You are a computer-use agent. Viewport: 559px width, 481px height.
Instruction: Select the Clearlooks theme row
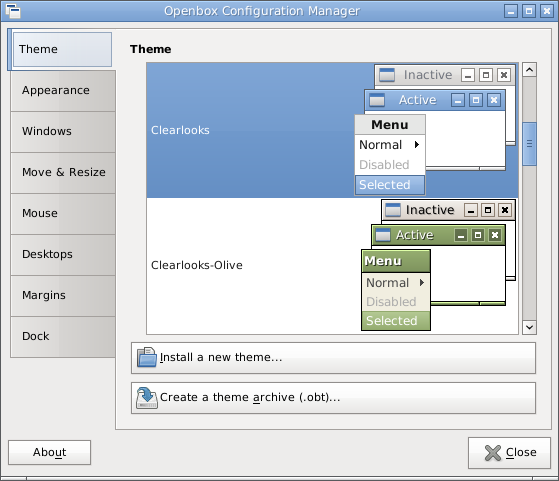point(332,130)
